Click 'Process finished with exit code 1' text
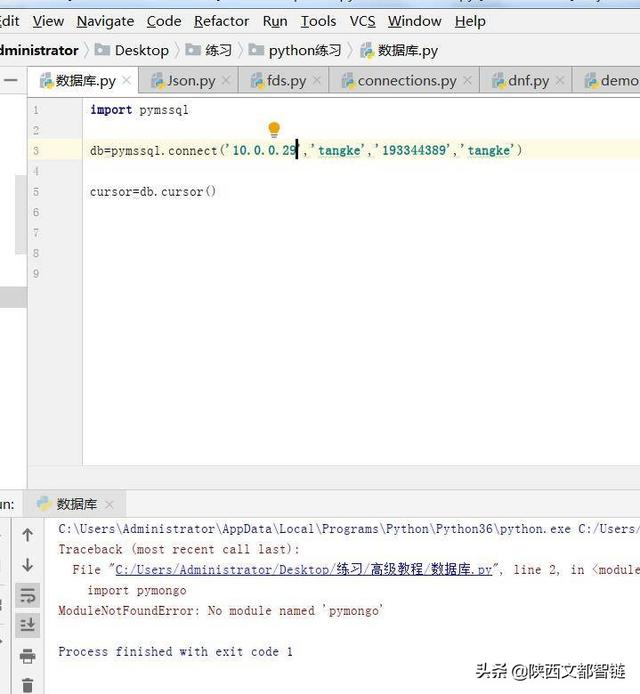The height and width of the screenshot is (694, 640). 175,652
